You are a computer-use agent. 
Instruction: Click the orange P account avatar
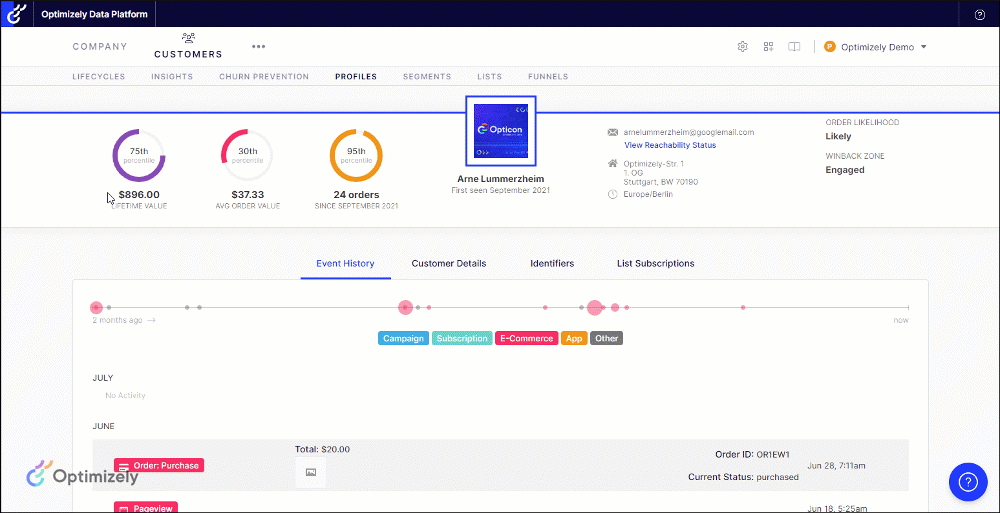[x=830, y=47]
